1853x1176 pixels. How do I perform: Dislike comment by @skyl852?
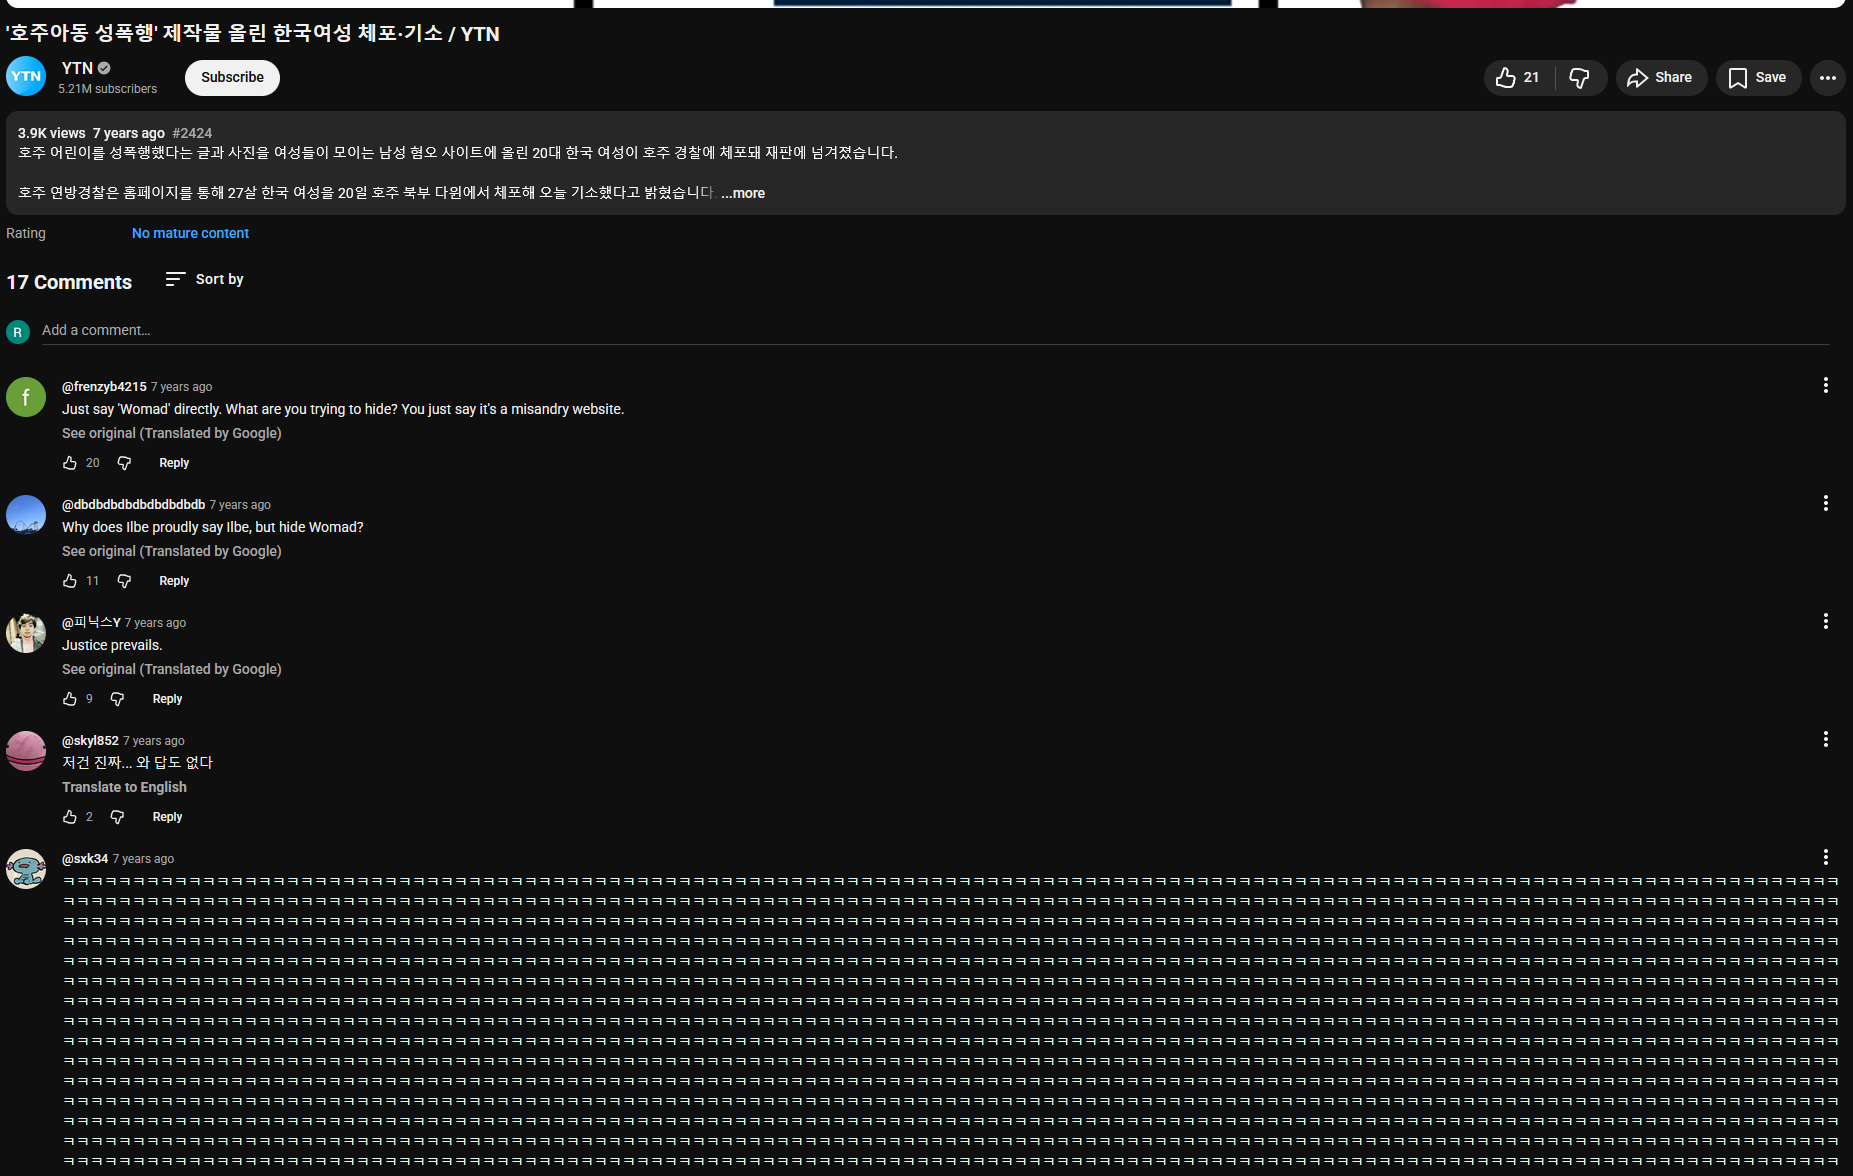click(117, 817)
